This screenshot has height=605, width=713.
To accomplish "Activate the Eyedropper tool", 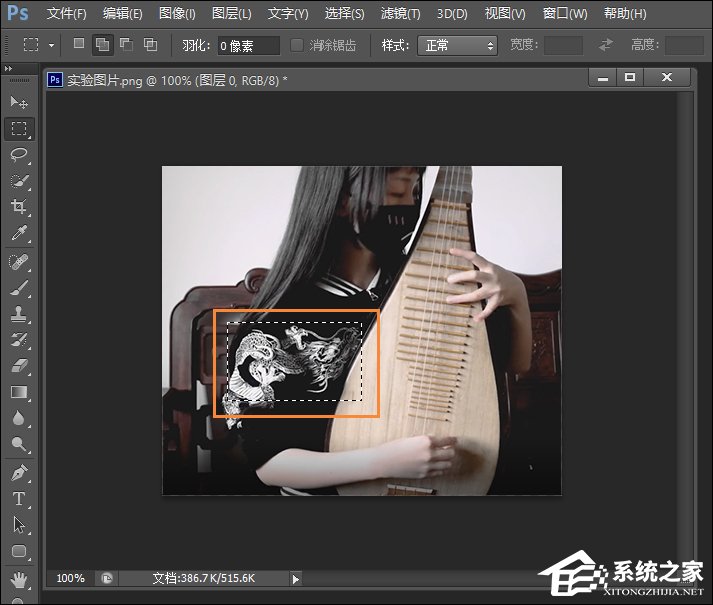I will pyautogui.click(x=19, y=234).
